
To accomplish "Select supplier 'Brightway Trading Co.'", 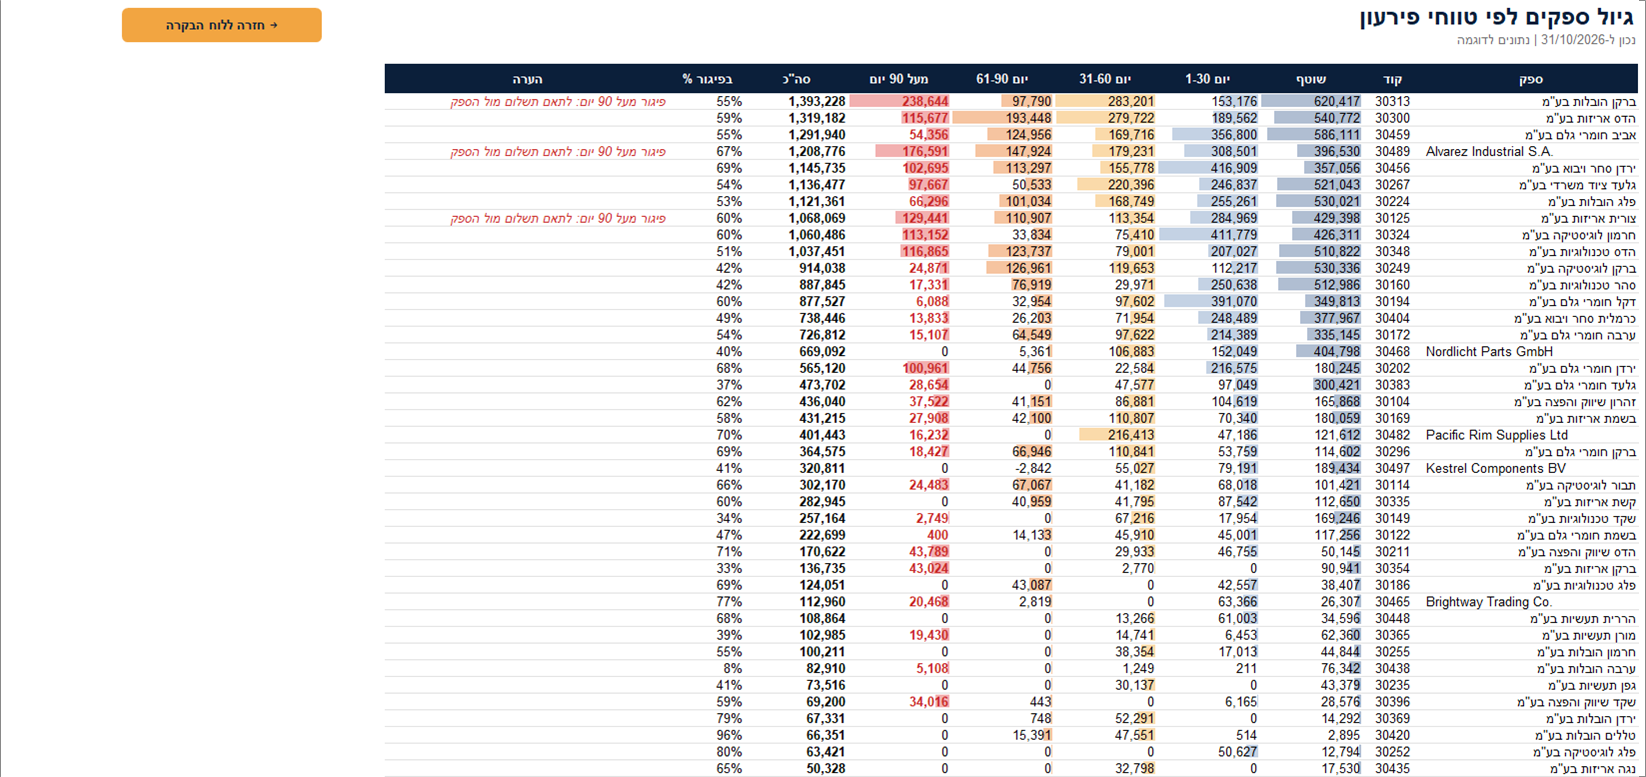I will [1489, 602].
